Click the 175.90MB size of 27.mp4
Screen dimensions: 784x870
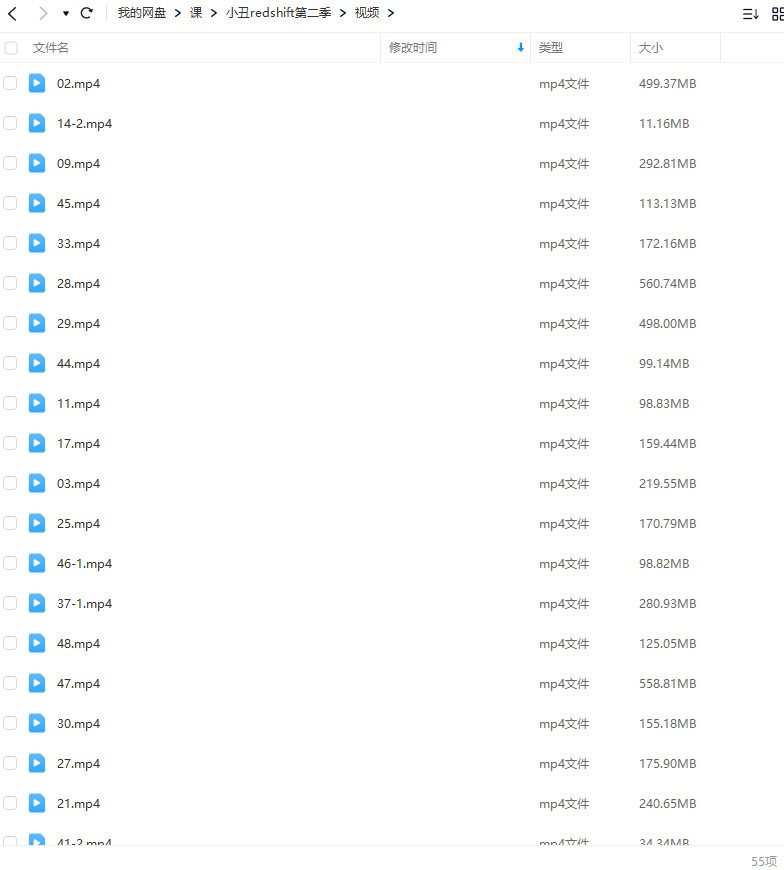pos(667,763)
